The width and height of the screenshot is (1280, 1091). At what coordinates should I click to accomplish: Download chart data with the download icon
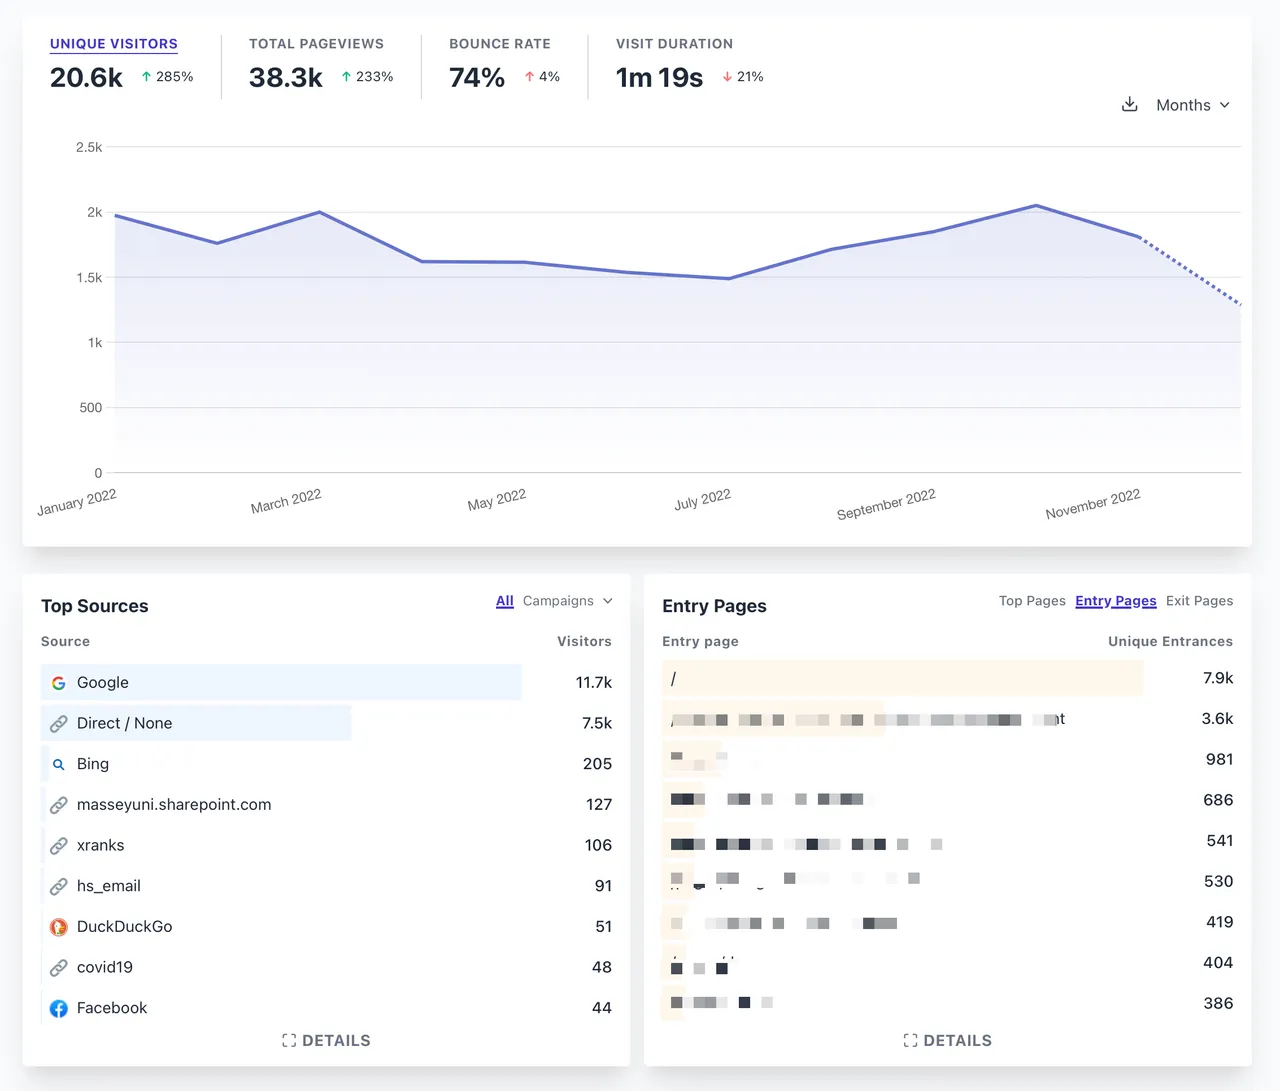point(1129,104)
